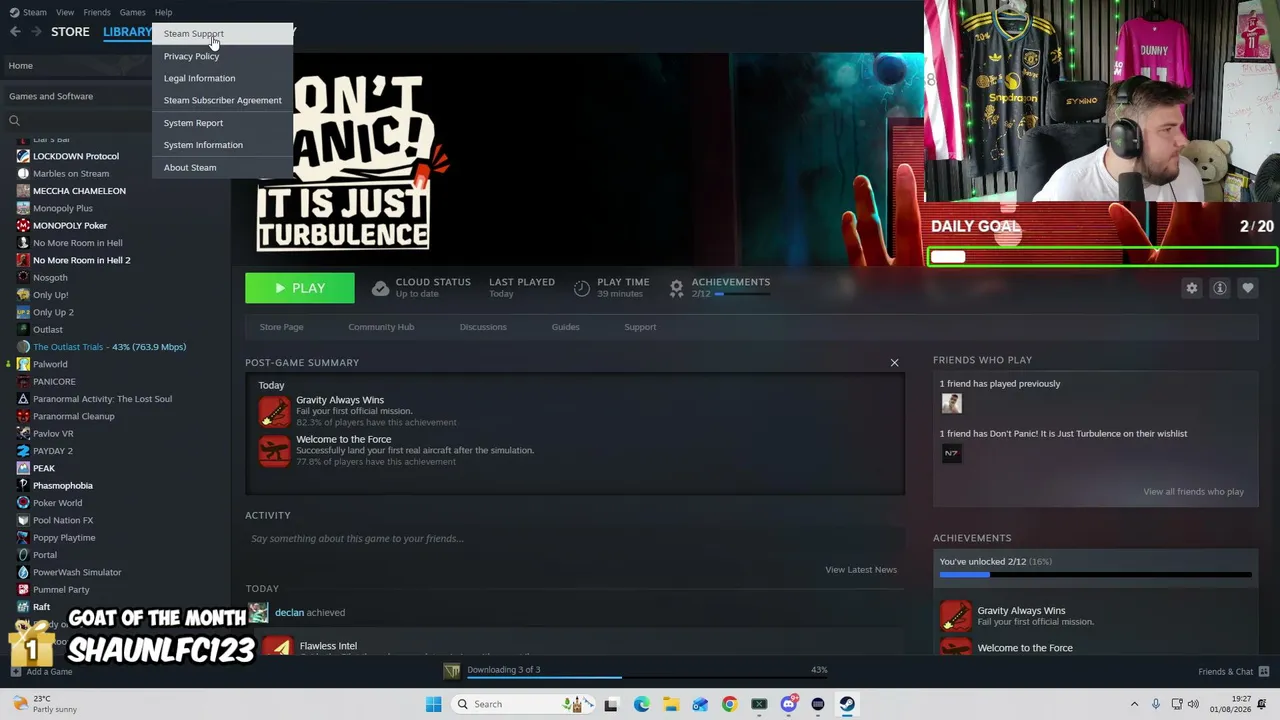1280x720 pixels.
Task: Select Legal Information menu entry
Action: (222, 78)
